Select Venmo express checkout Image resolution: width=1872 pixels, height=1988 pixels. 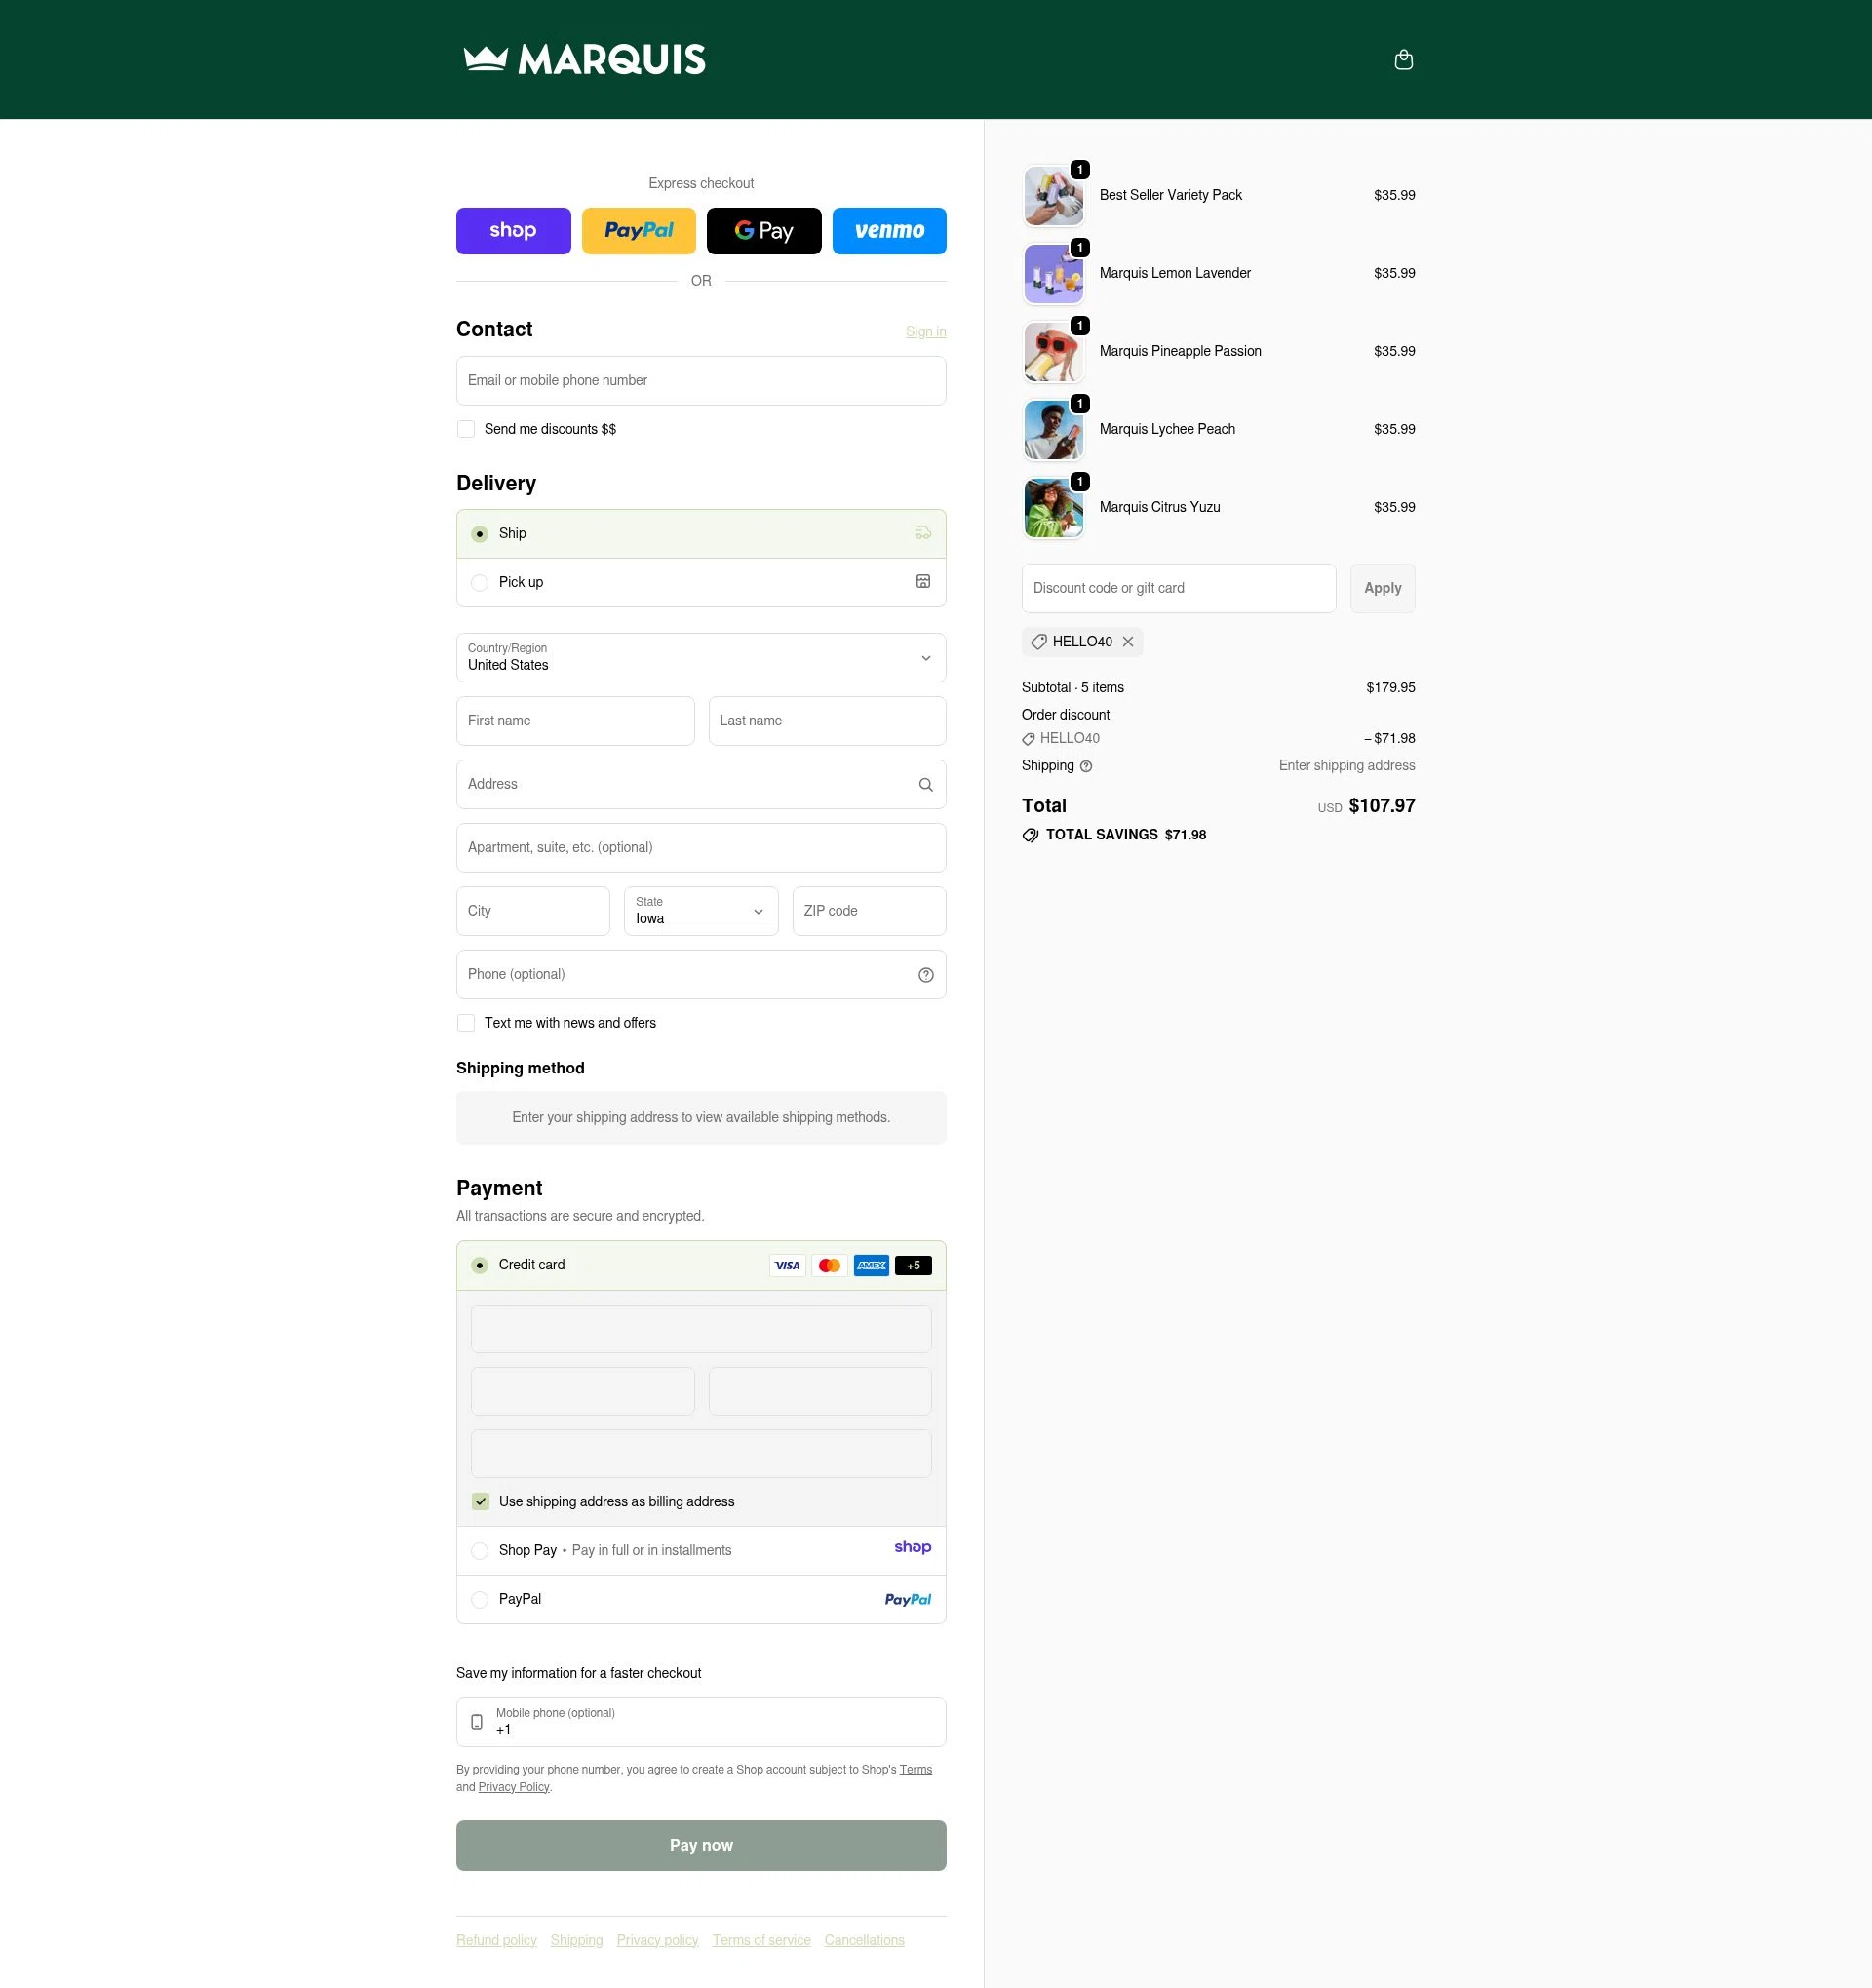(x=888, y=231)
